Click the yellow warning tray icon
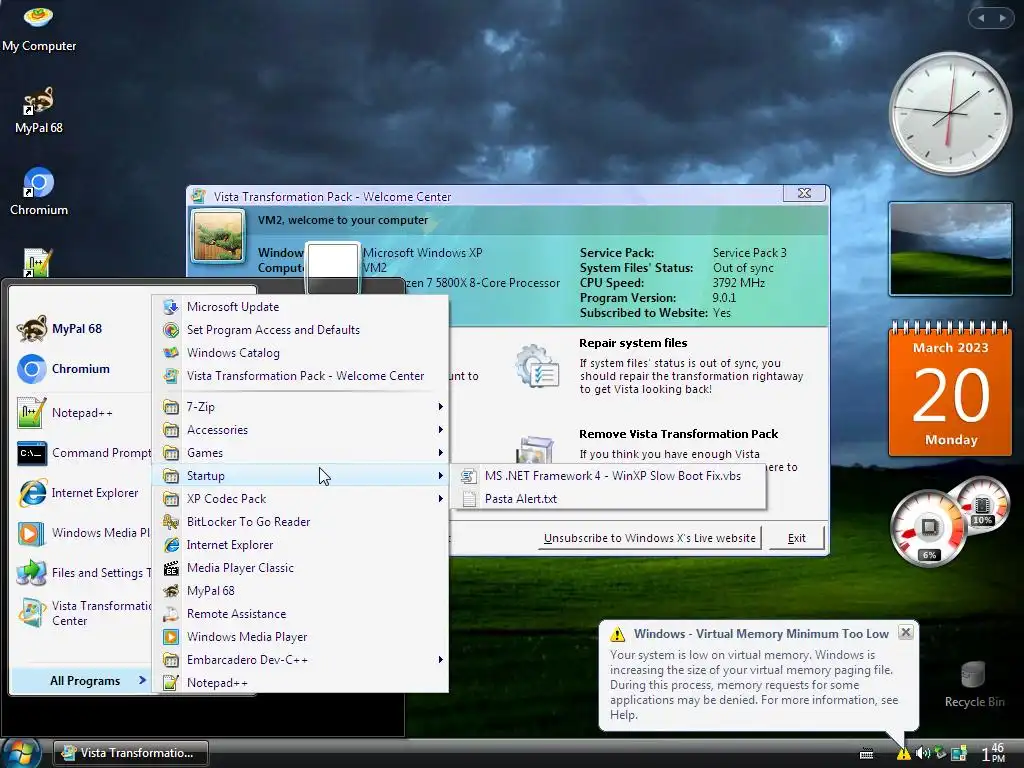 [903, 754]
